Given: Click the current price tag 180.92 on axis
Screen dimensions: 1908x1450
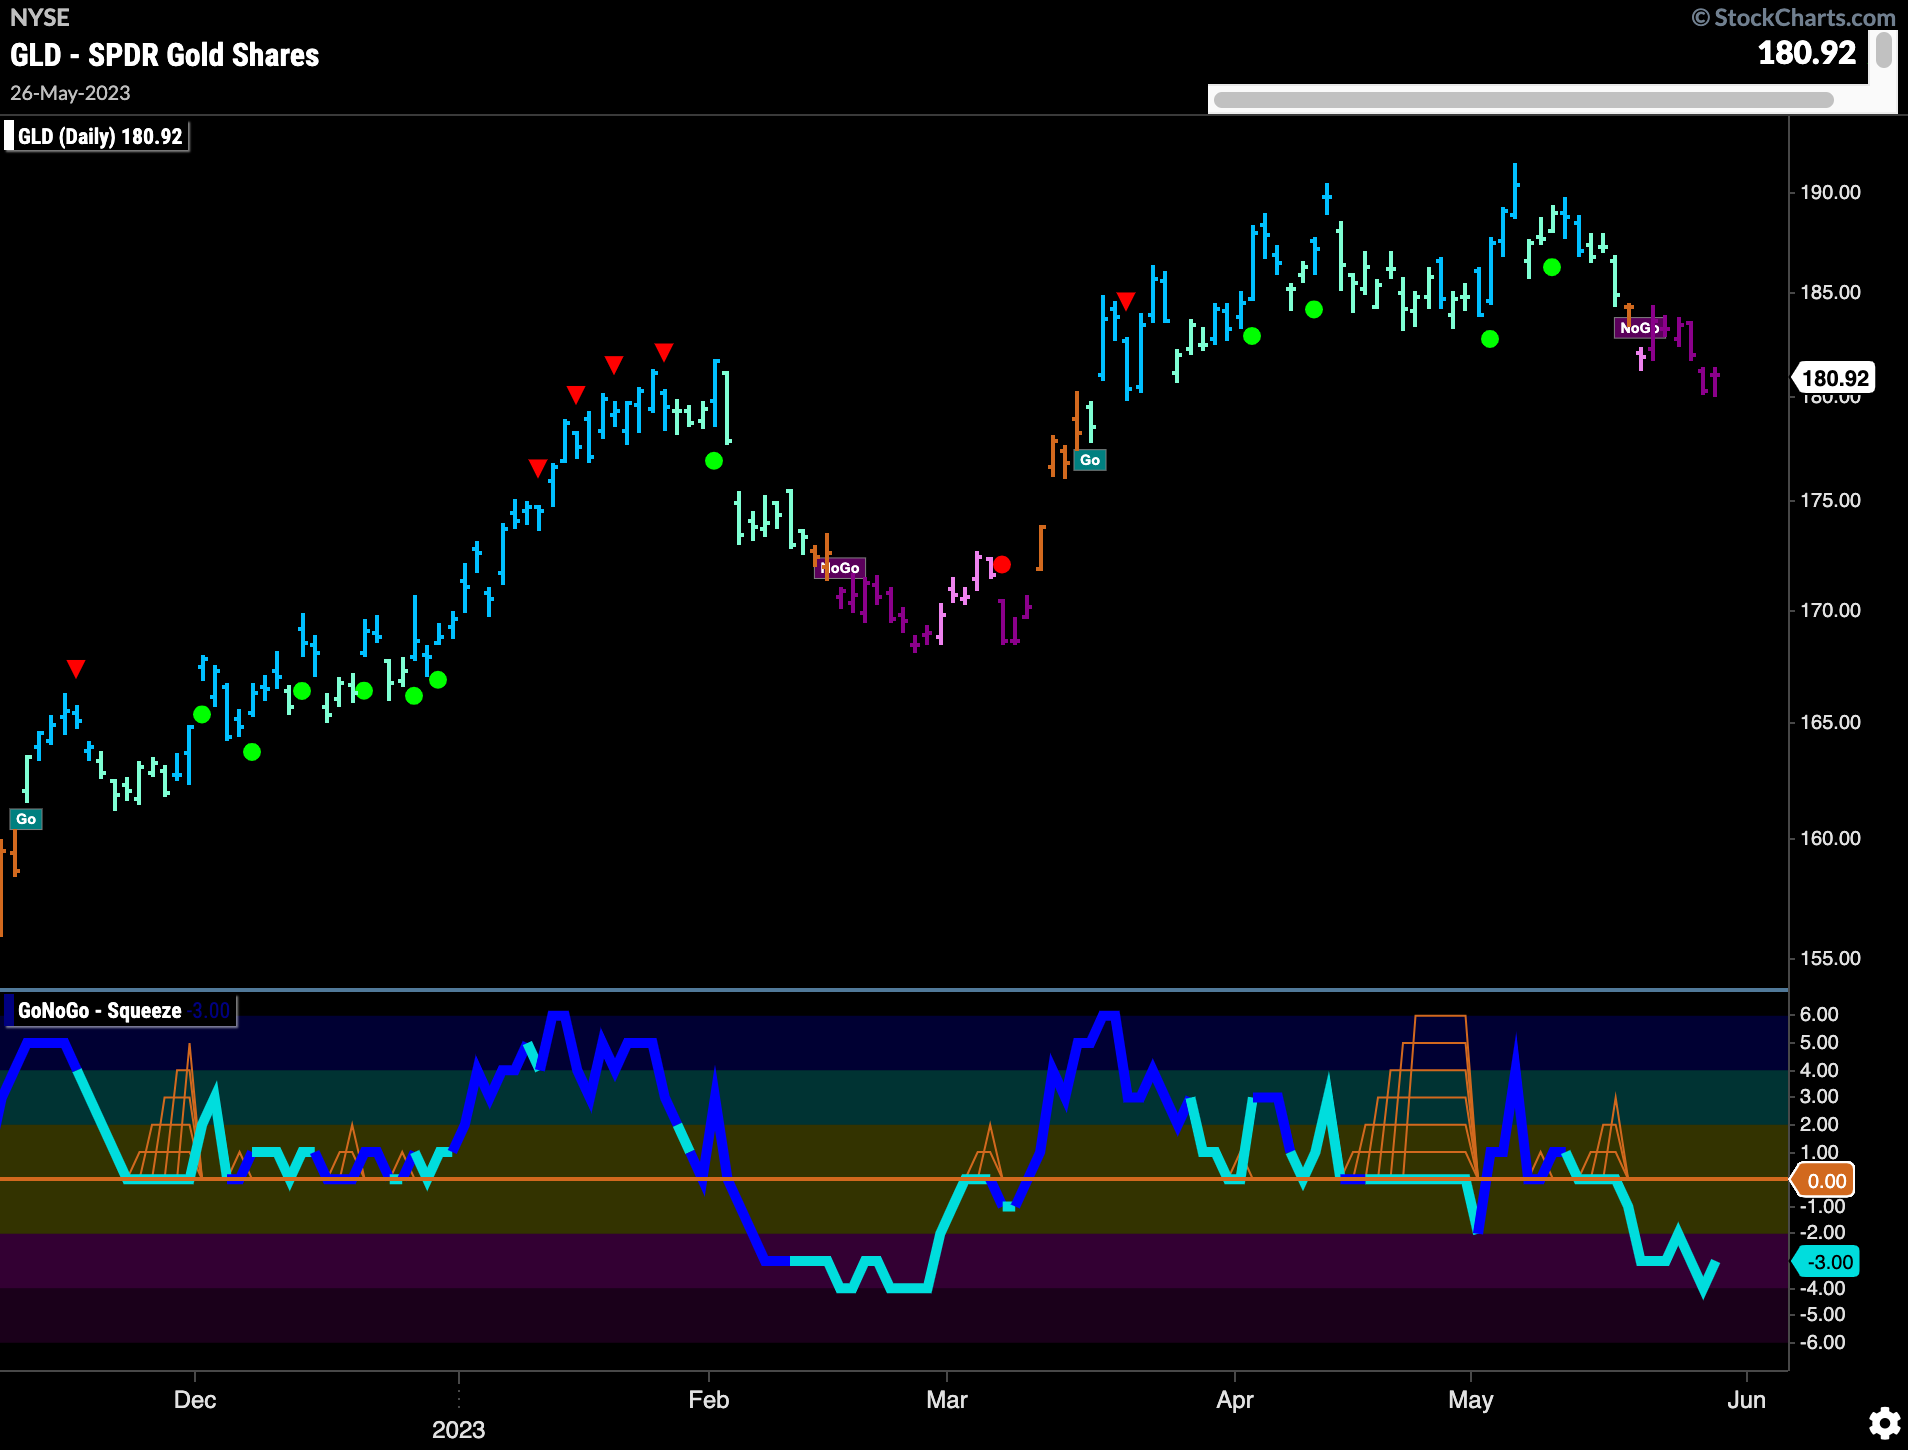Looking at the screenshot, I should coord(1834,378).
